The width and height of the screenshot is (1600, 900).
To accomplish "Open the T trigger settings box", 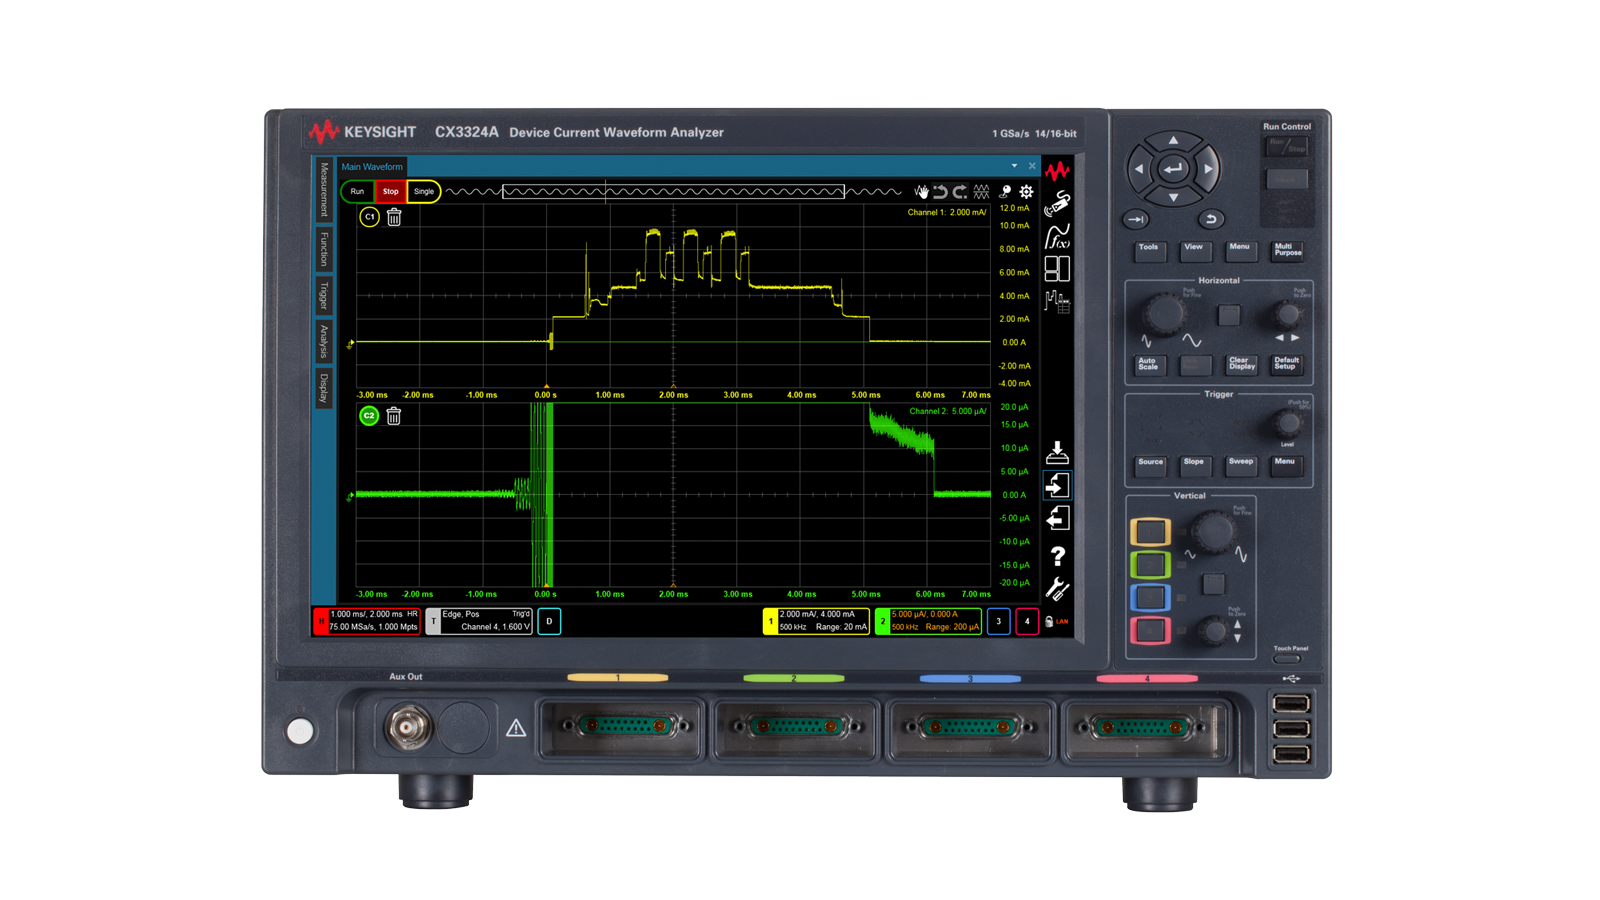I will coord(479,621).
